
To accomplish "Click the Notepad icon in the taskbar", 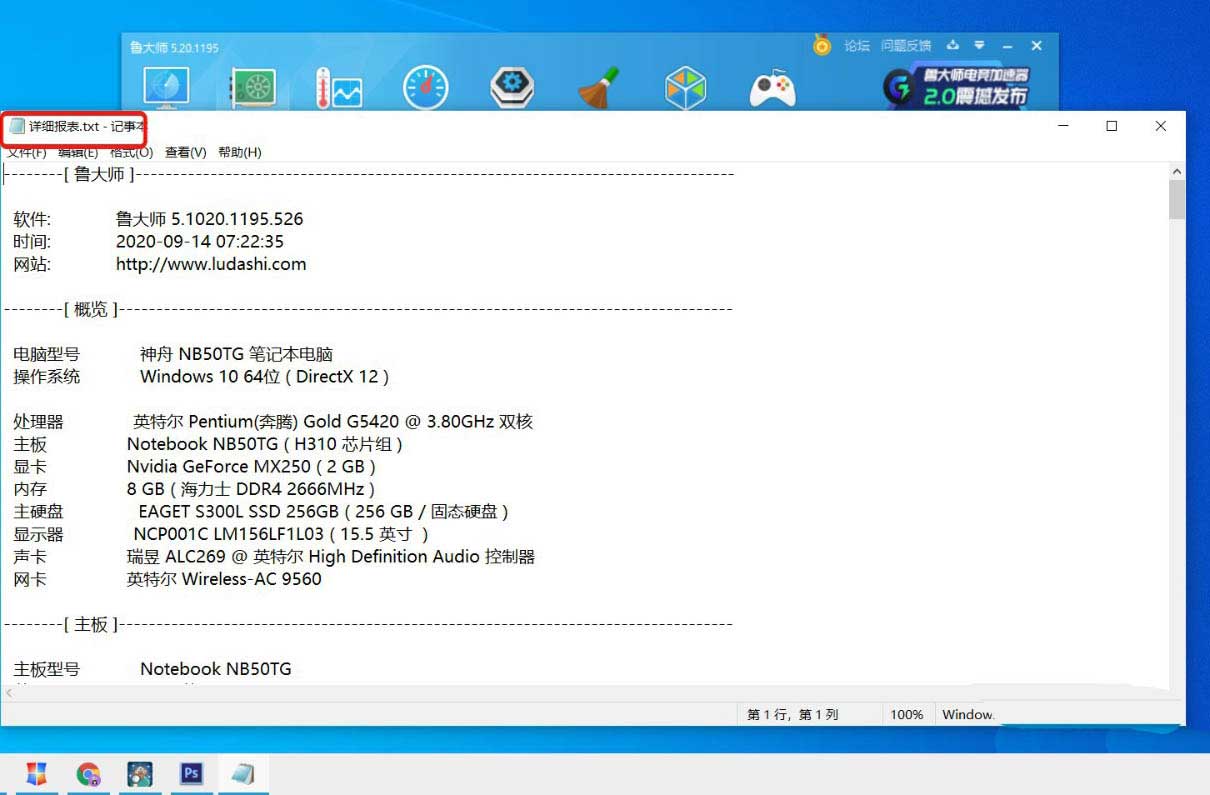I will point(243,774).
